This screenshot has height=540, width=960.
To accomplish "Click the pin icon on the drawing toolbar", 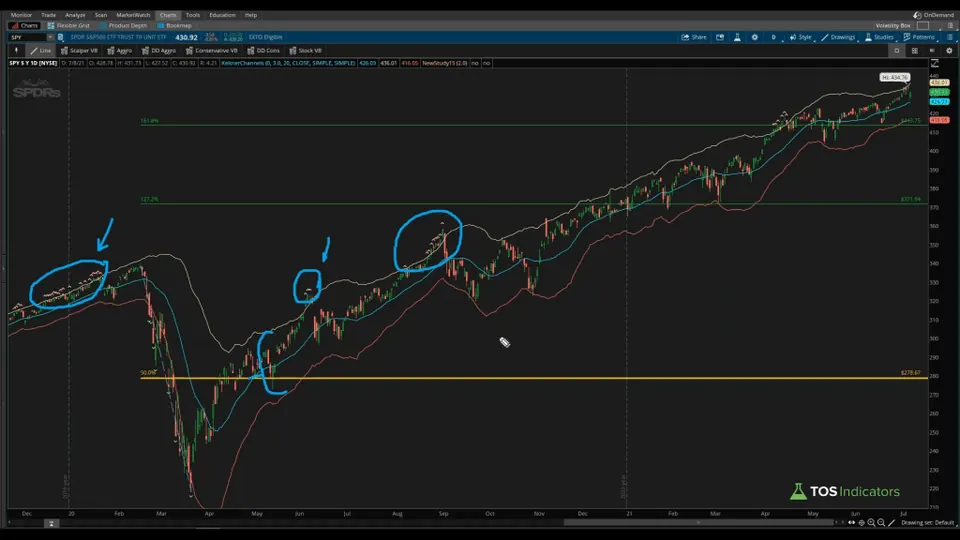I will click(17, 51).
